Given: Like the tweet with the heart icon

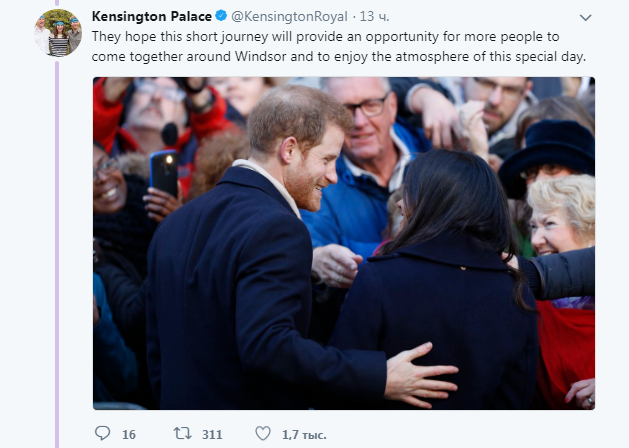Looking at the screenshot, I should coord(263,434).
